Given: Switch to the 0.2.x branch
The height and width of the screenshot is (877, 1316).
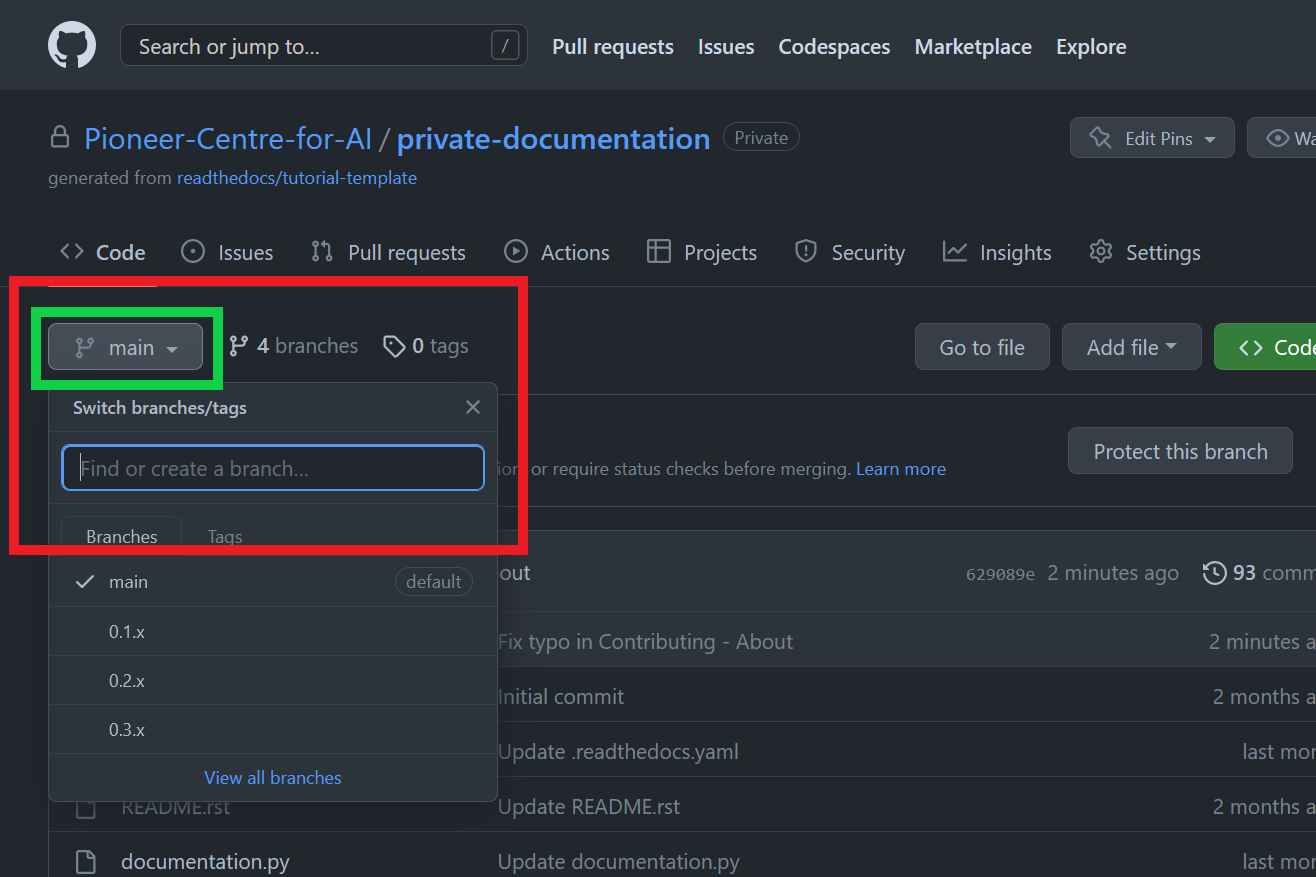Looking at the screenshot, I should click(x=273, y=680).
